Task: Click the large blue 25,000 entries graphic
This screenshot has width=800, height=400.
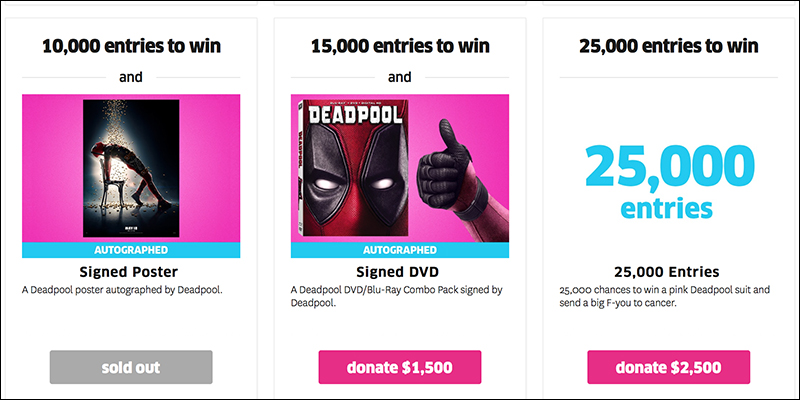Action: click(x=669, y=181)
